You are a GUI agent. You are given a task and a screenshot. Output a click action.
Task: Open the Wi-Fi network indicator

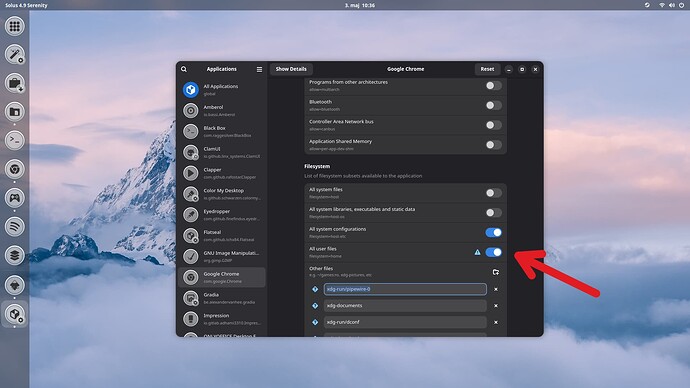(x=662, y=5)
